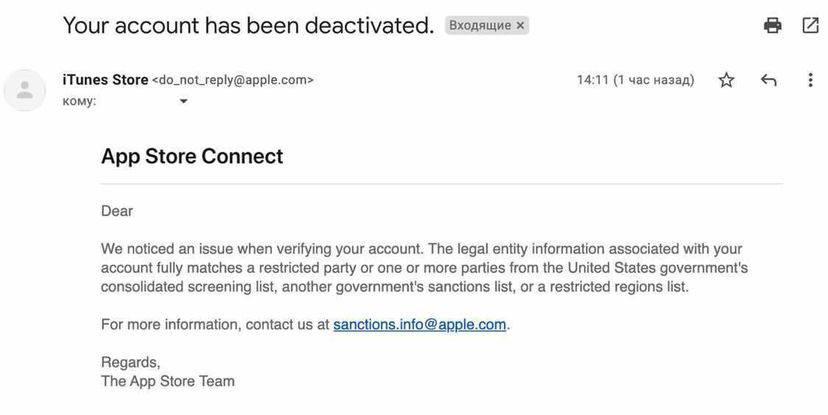Open the email in a new window

click(810, 26)
